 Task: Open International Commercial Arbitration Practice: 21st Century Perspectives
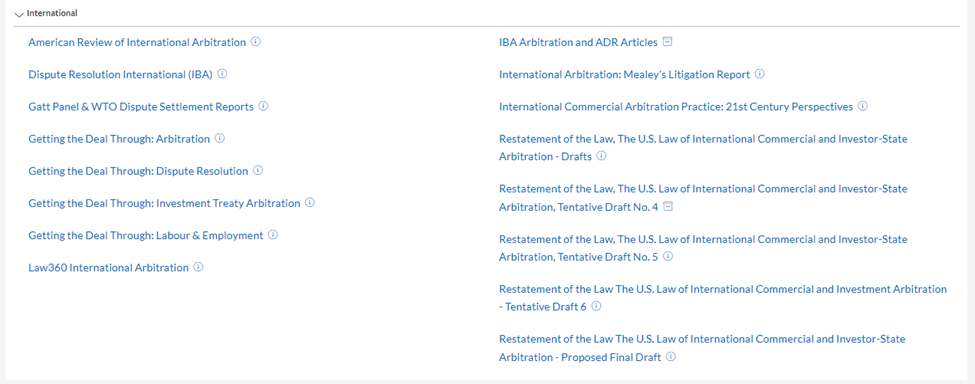coord(676,107)
